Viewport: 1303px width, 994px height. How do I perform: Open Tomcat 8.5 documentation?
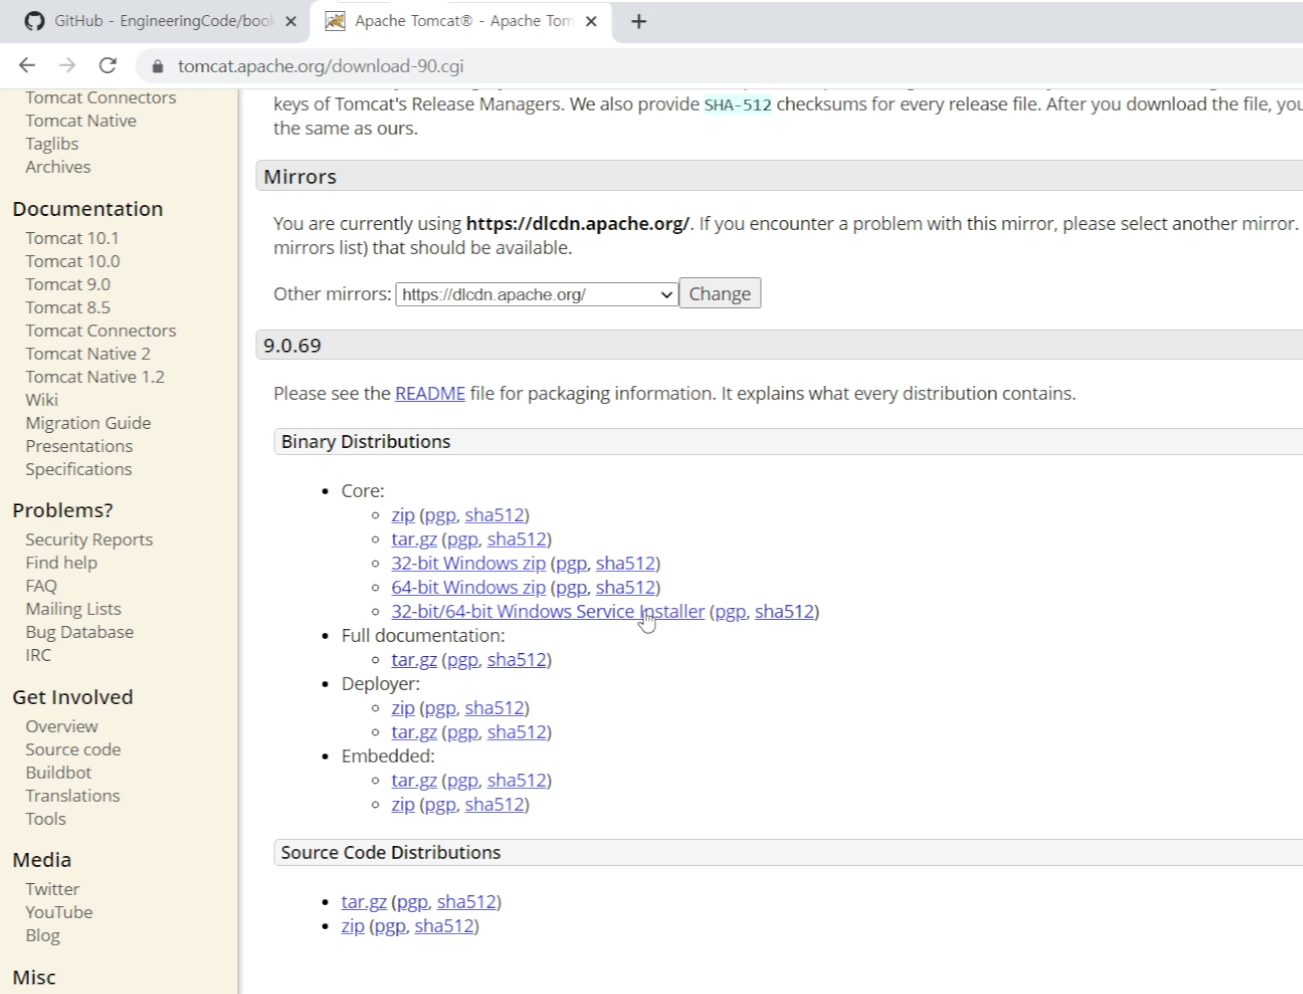click(68, 307)
